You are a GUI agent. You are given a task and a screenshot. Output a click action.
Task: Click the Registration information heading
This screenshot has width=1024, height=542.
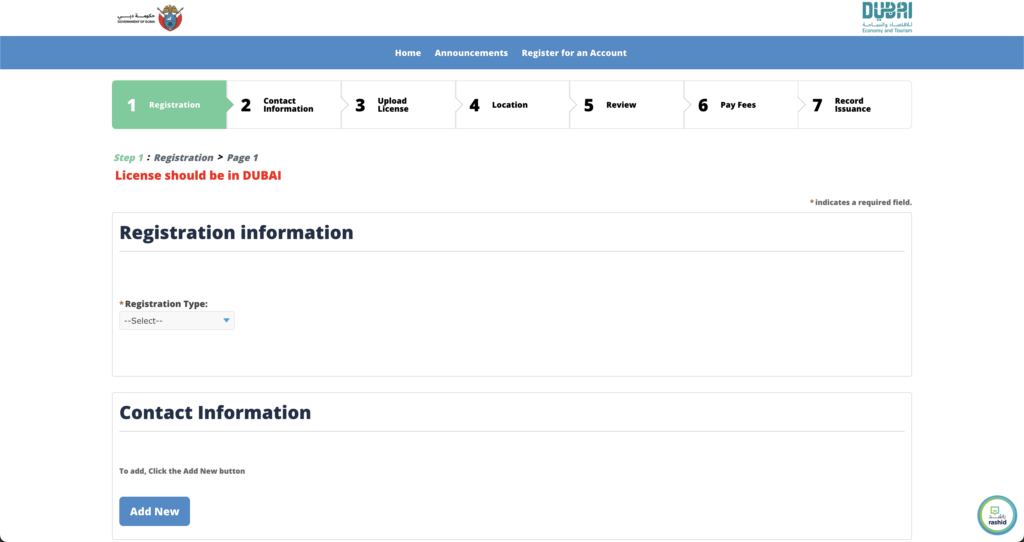click(236, 232)
